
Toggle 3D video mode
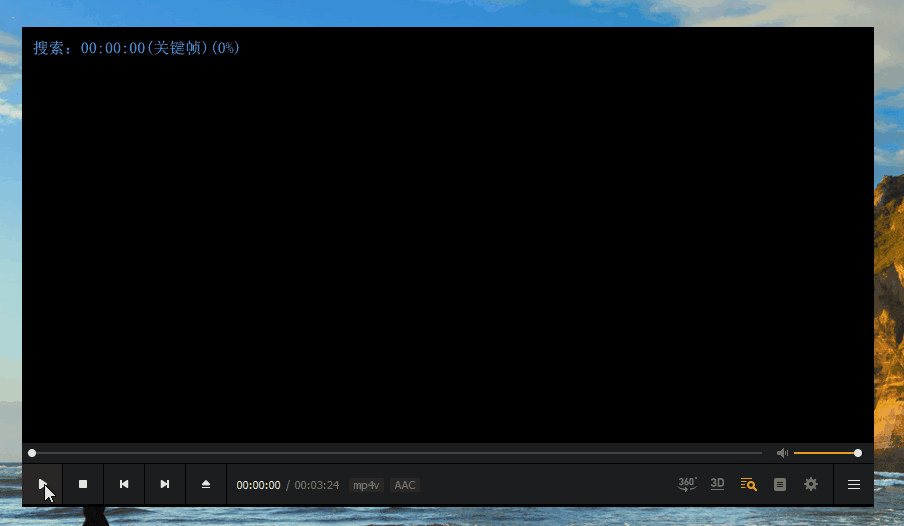tap(717, 484)
